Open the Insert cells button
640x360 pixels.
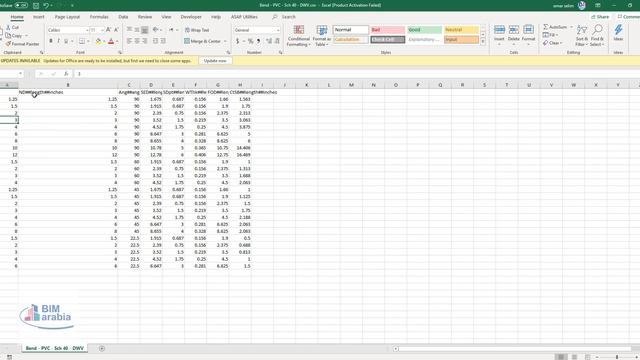pos(499,35)
